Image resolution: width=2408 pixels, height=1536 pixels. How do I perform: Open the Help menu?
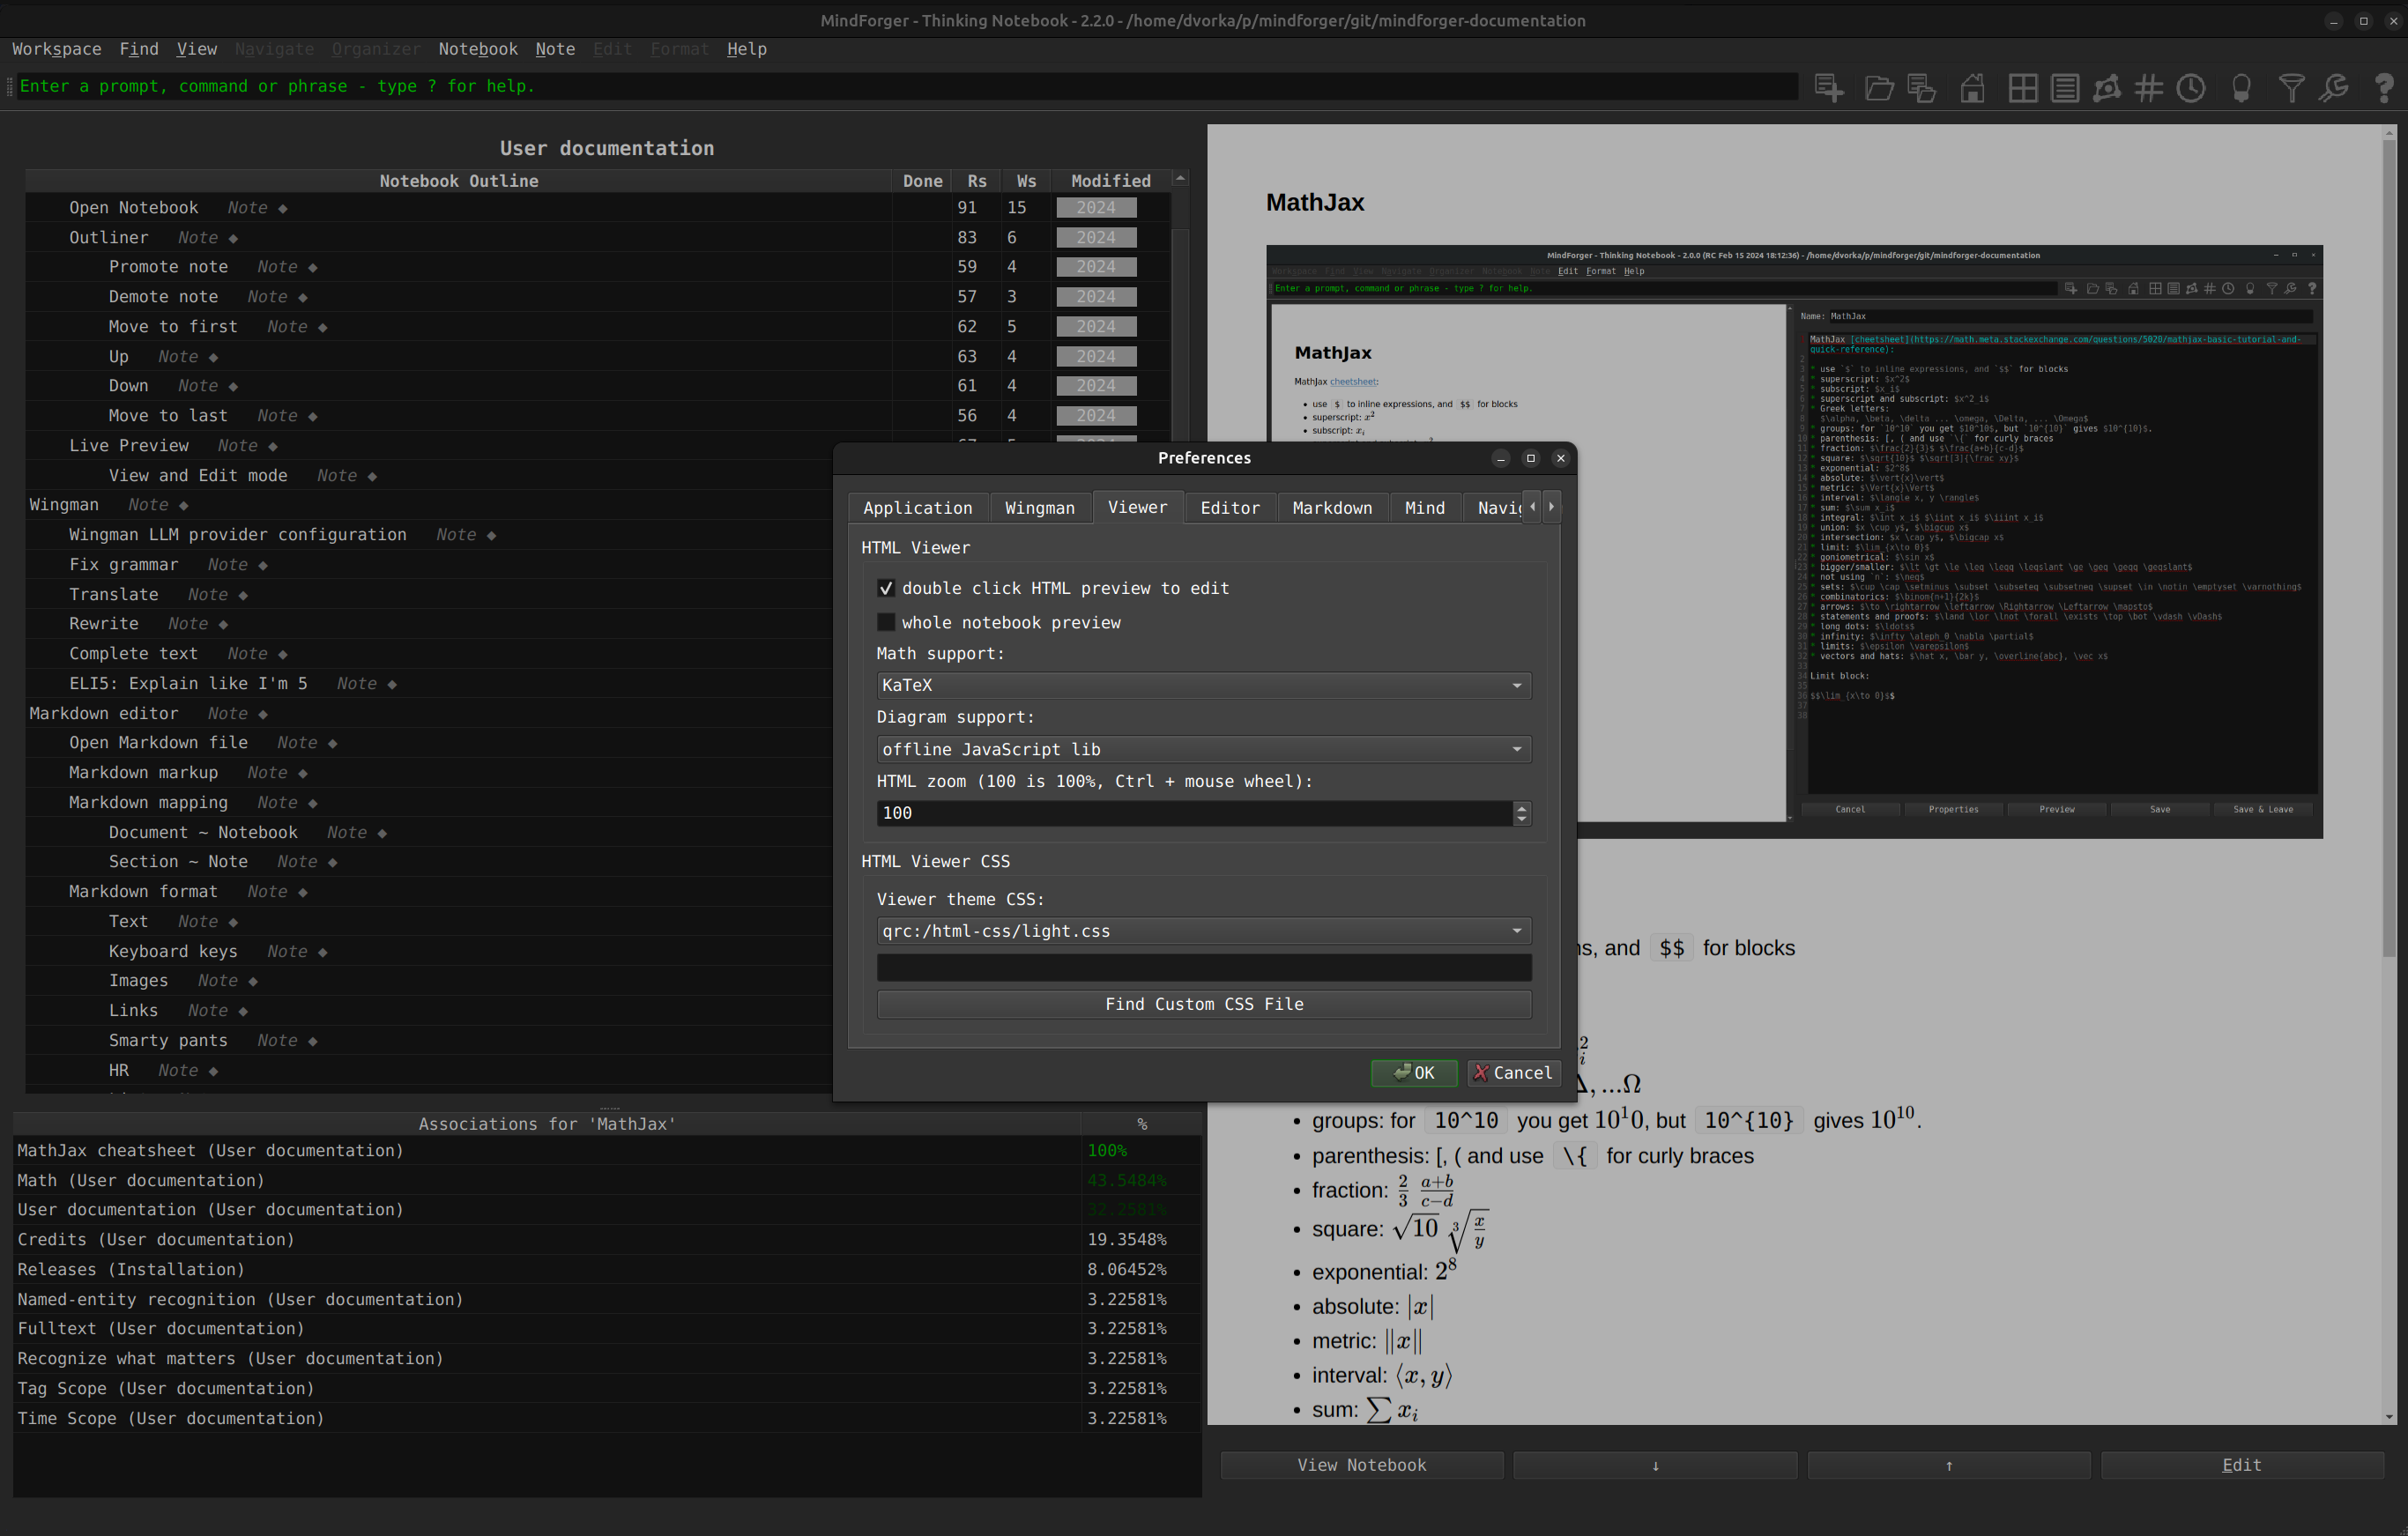[x=746, y=49]
